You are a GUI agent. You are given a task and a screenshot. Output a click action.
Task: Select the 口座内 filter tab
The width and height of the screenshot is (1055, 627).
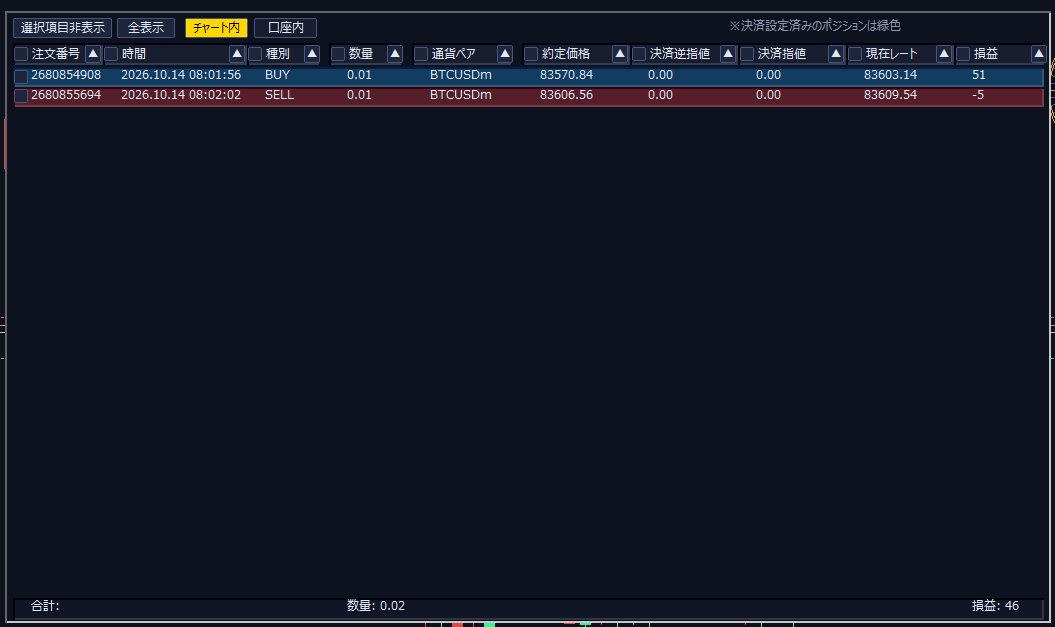[285, 28]
